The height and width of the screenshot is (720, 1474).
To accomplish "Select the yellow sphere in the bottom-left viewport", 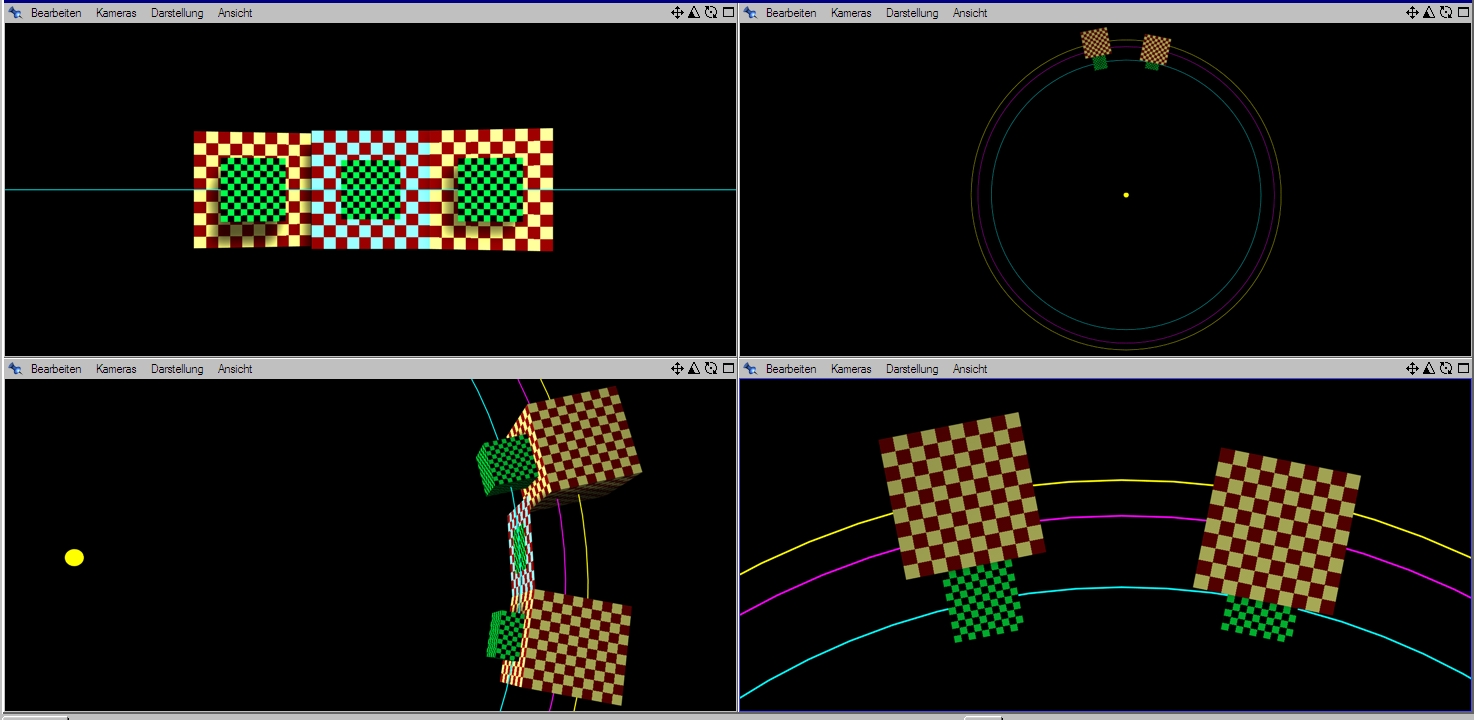I will coord(74,558).
